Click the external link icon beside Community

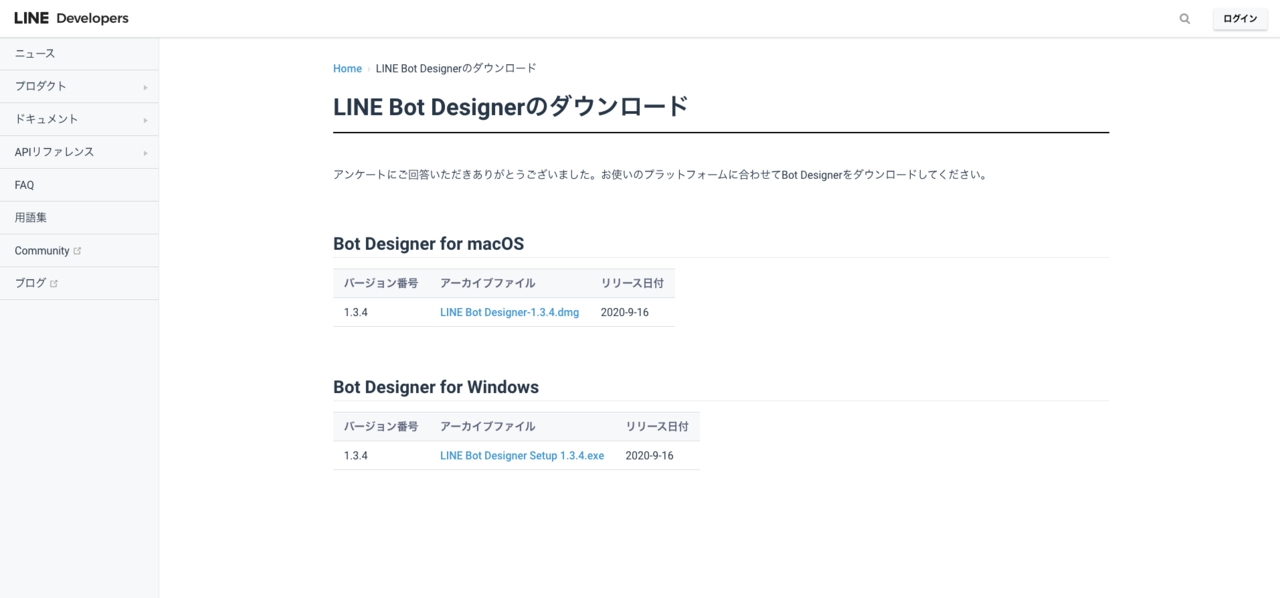click(x=79, y=250)
